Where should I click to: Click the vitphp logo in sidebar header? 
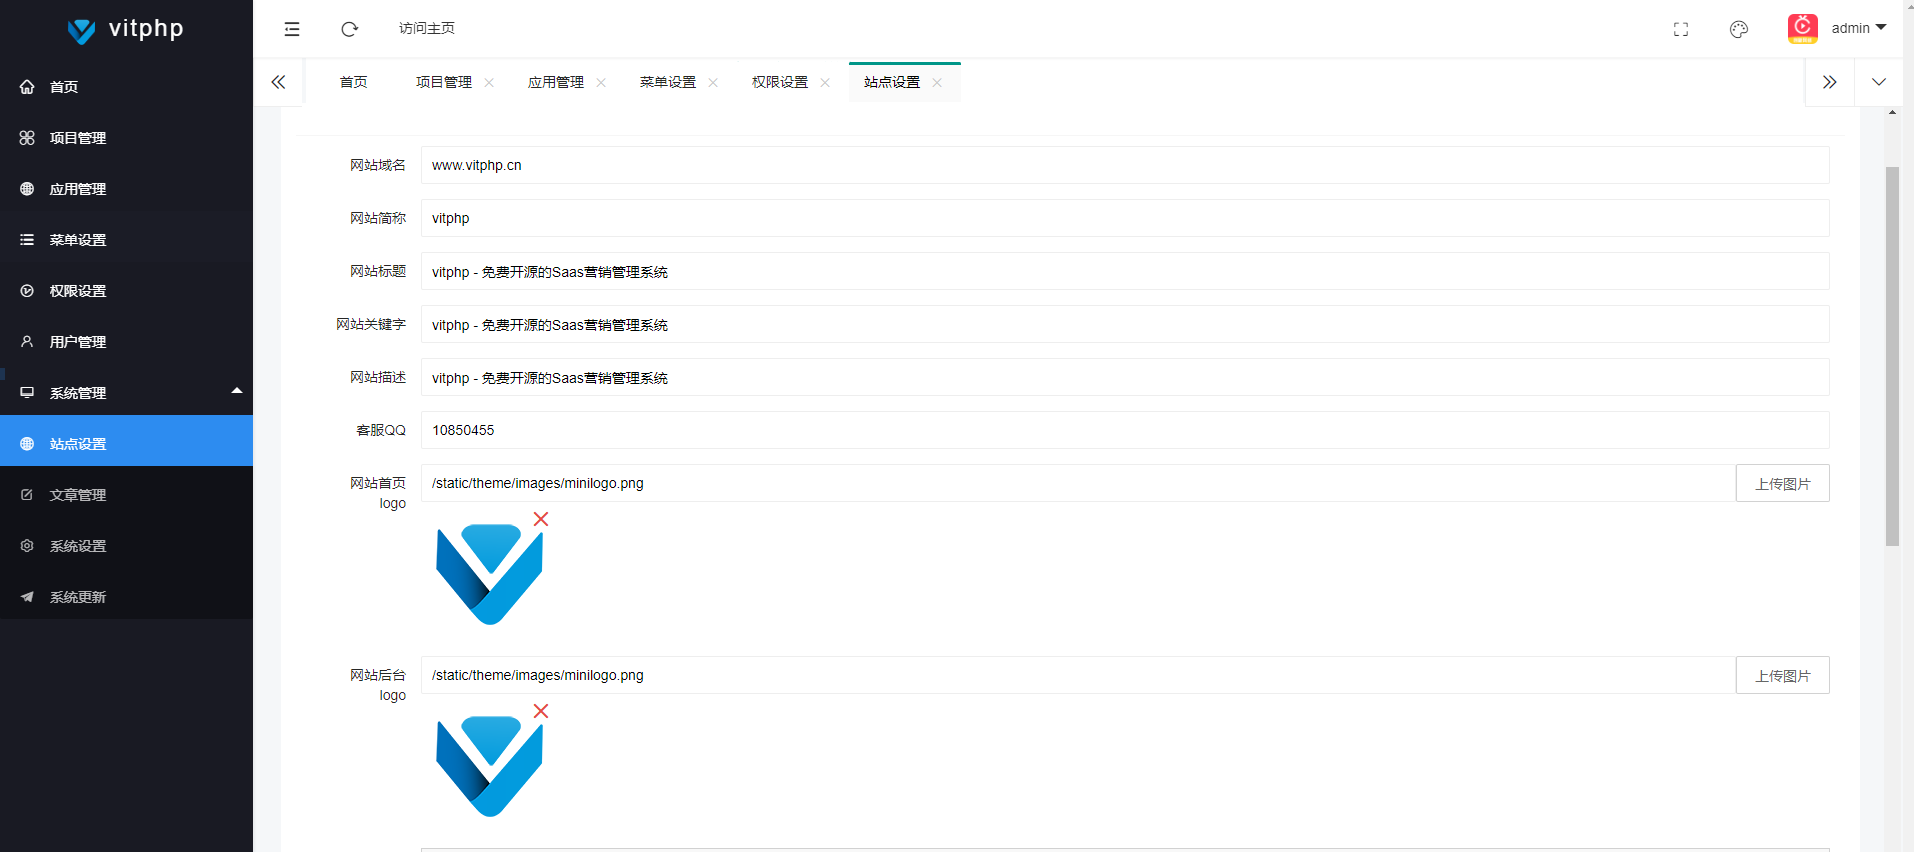(x=126, y=29)
